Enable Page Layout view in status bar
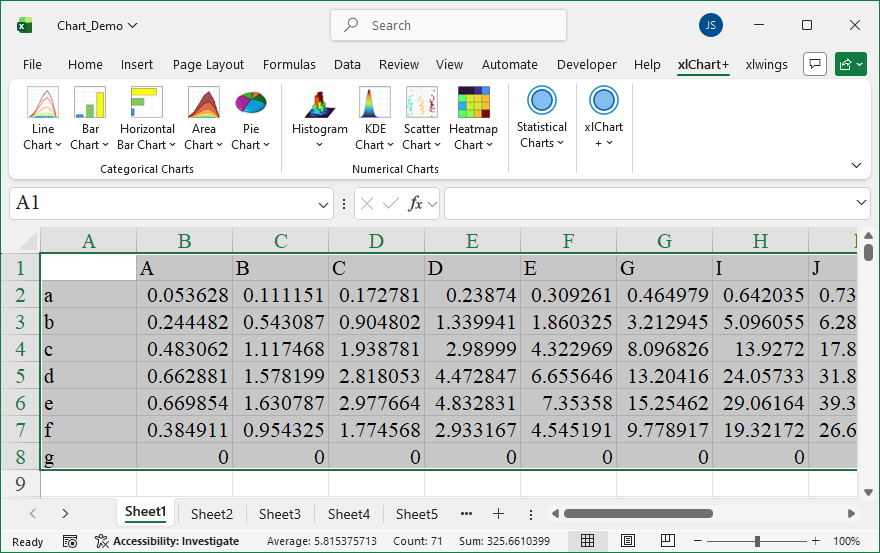880x553 pixels. (x=627, y=541)
